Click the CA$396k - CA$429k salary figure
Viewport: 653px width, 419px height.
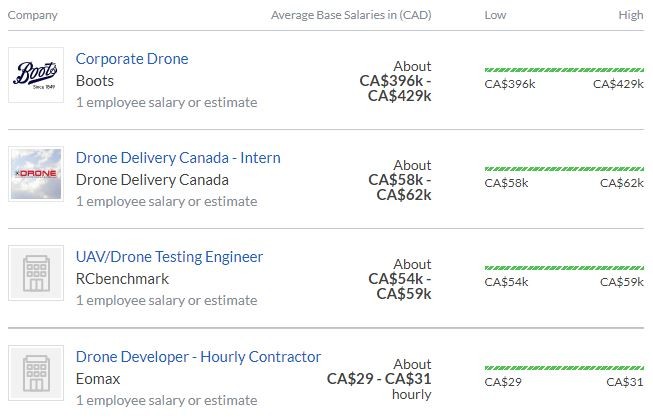396,88
